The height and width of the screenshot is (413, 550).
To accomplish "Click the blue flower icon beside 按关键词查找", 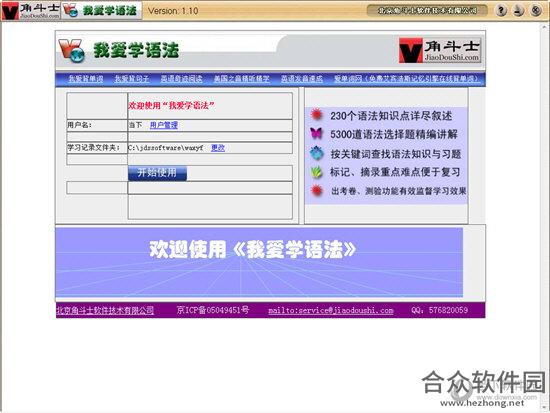I will tap(316, 153).
